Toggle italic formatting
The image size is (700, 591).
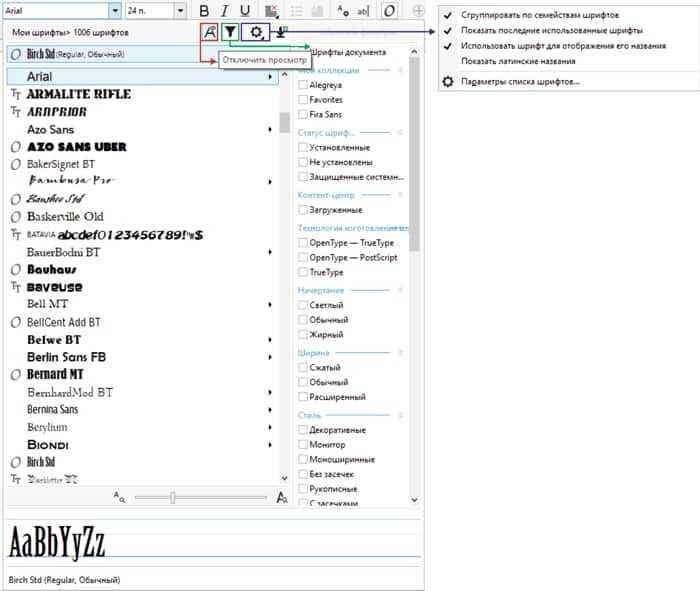[x=225, y=10]
